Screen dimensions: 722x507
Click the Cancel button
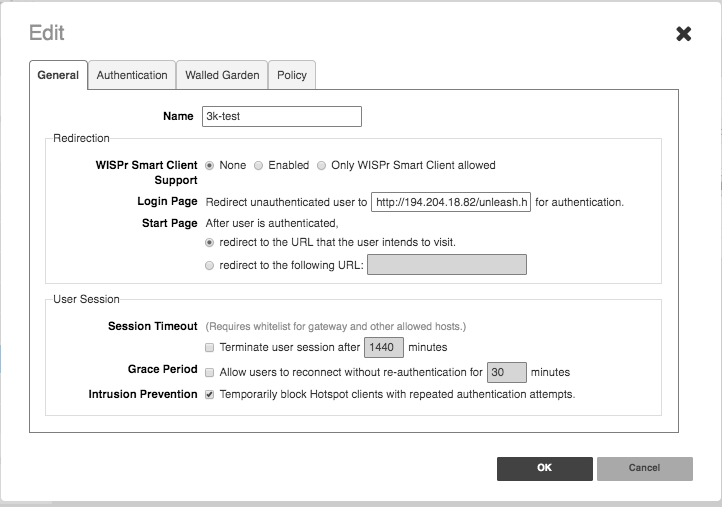pyautogui.click(x=644, y=468)
